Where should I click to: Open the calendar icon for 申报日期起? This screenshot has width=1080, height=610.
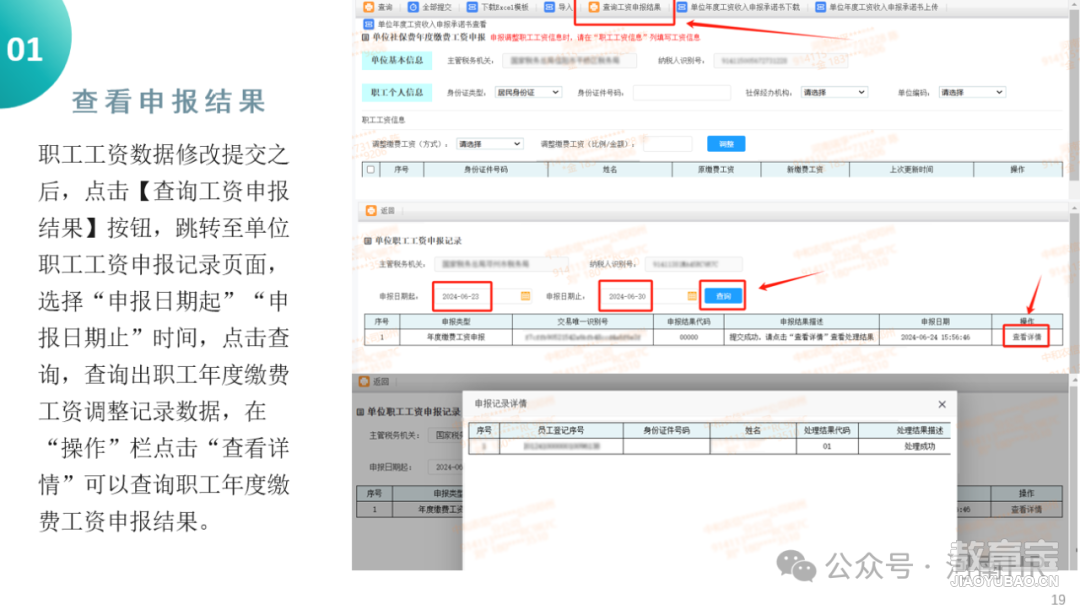point(526,296)
